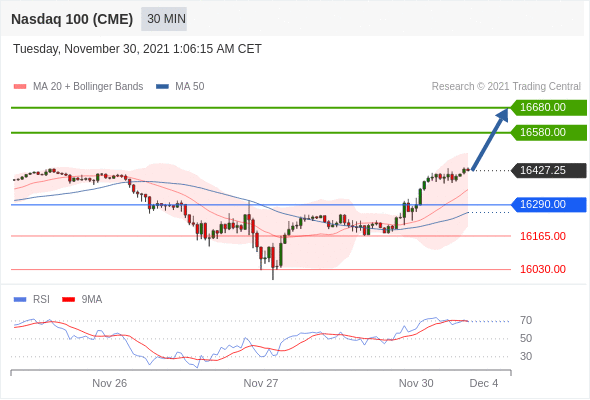Click the 16165.00 support level label

(x=543, y=236)
